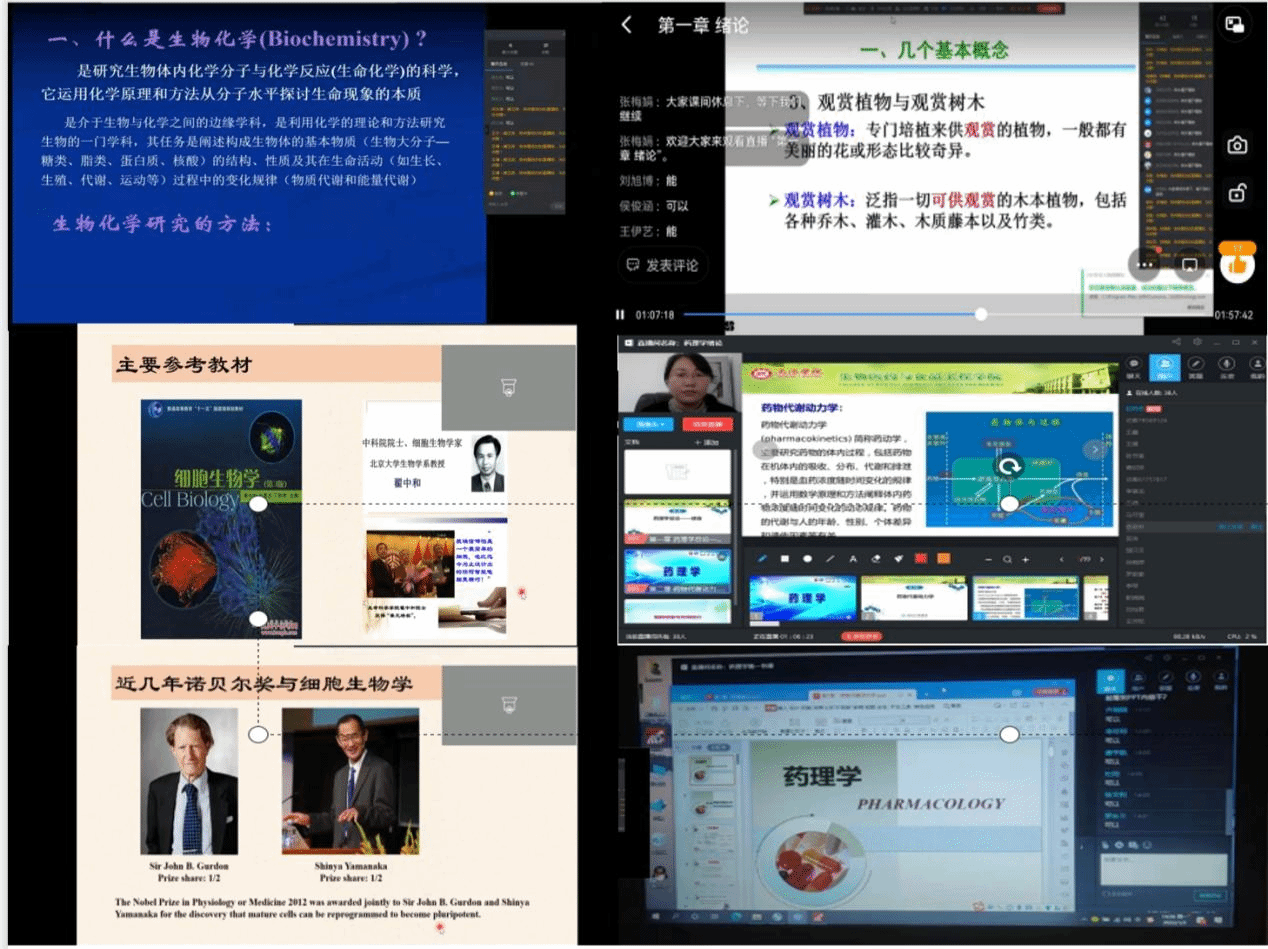Select the ellipse shape tool
Viewport: 1268px width, 949px height.
(807, 559)
